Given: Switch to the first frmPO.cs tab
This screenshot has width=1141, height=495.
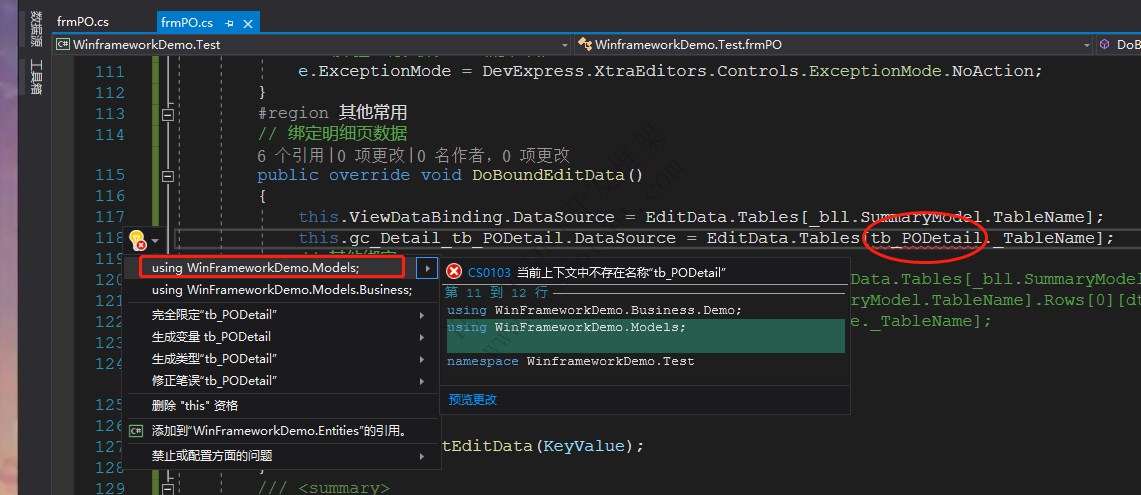Looking at the screenshot, I should pos(82,22).
